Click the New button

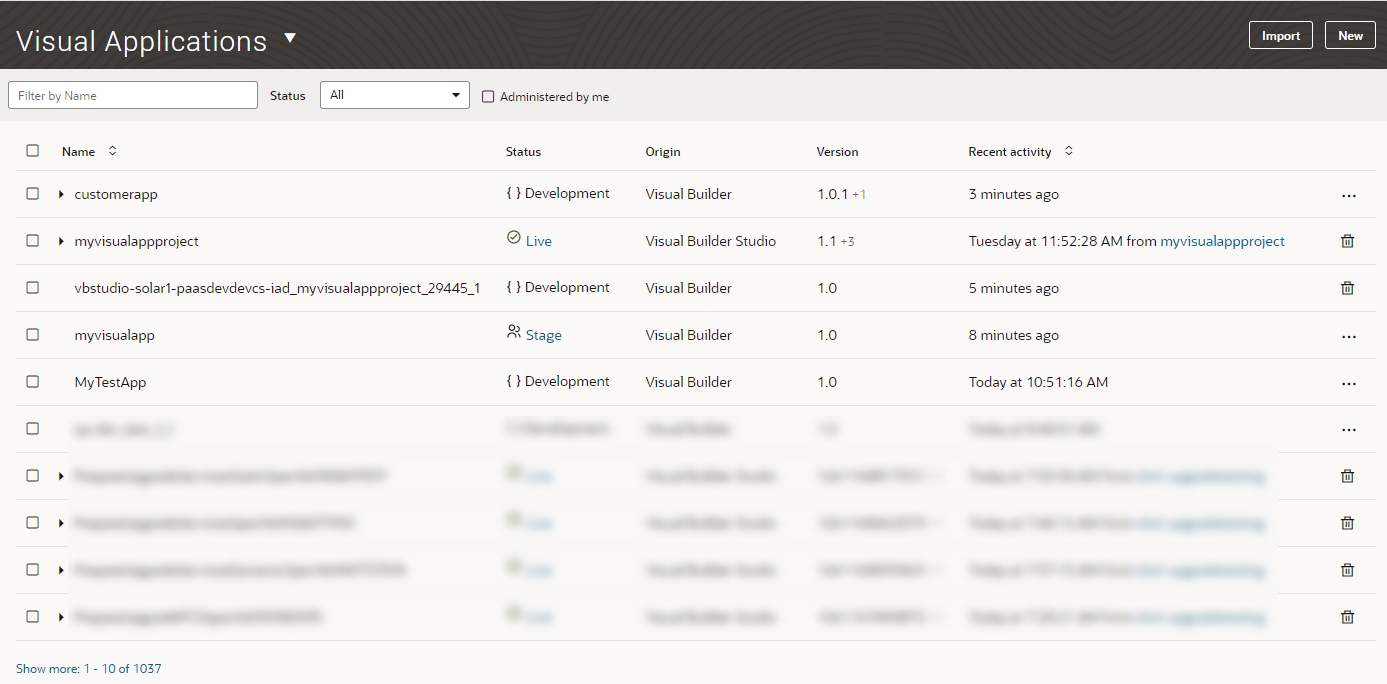coord(1350,35)
